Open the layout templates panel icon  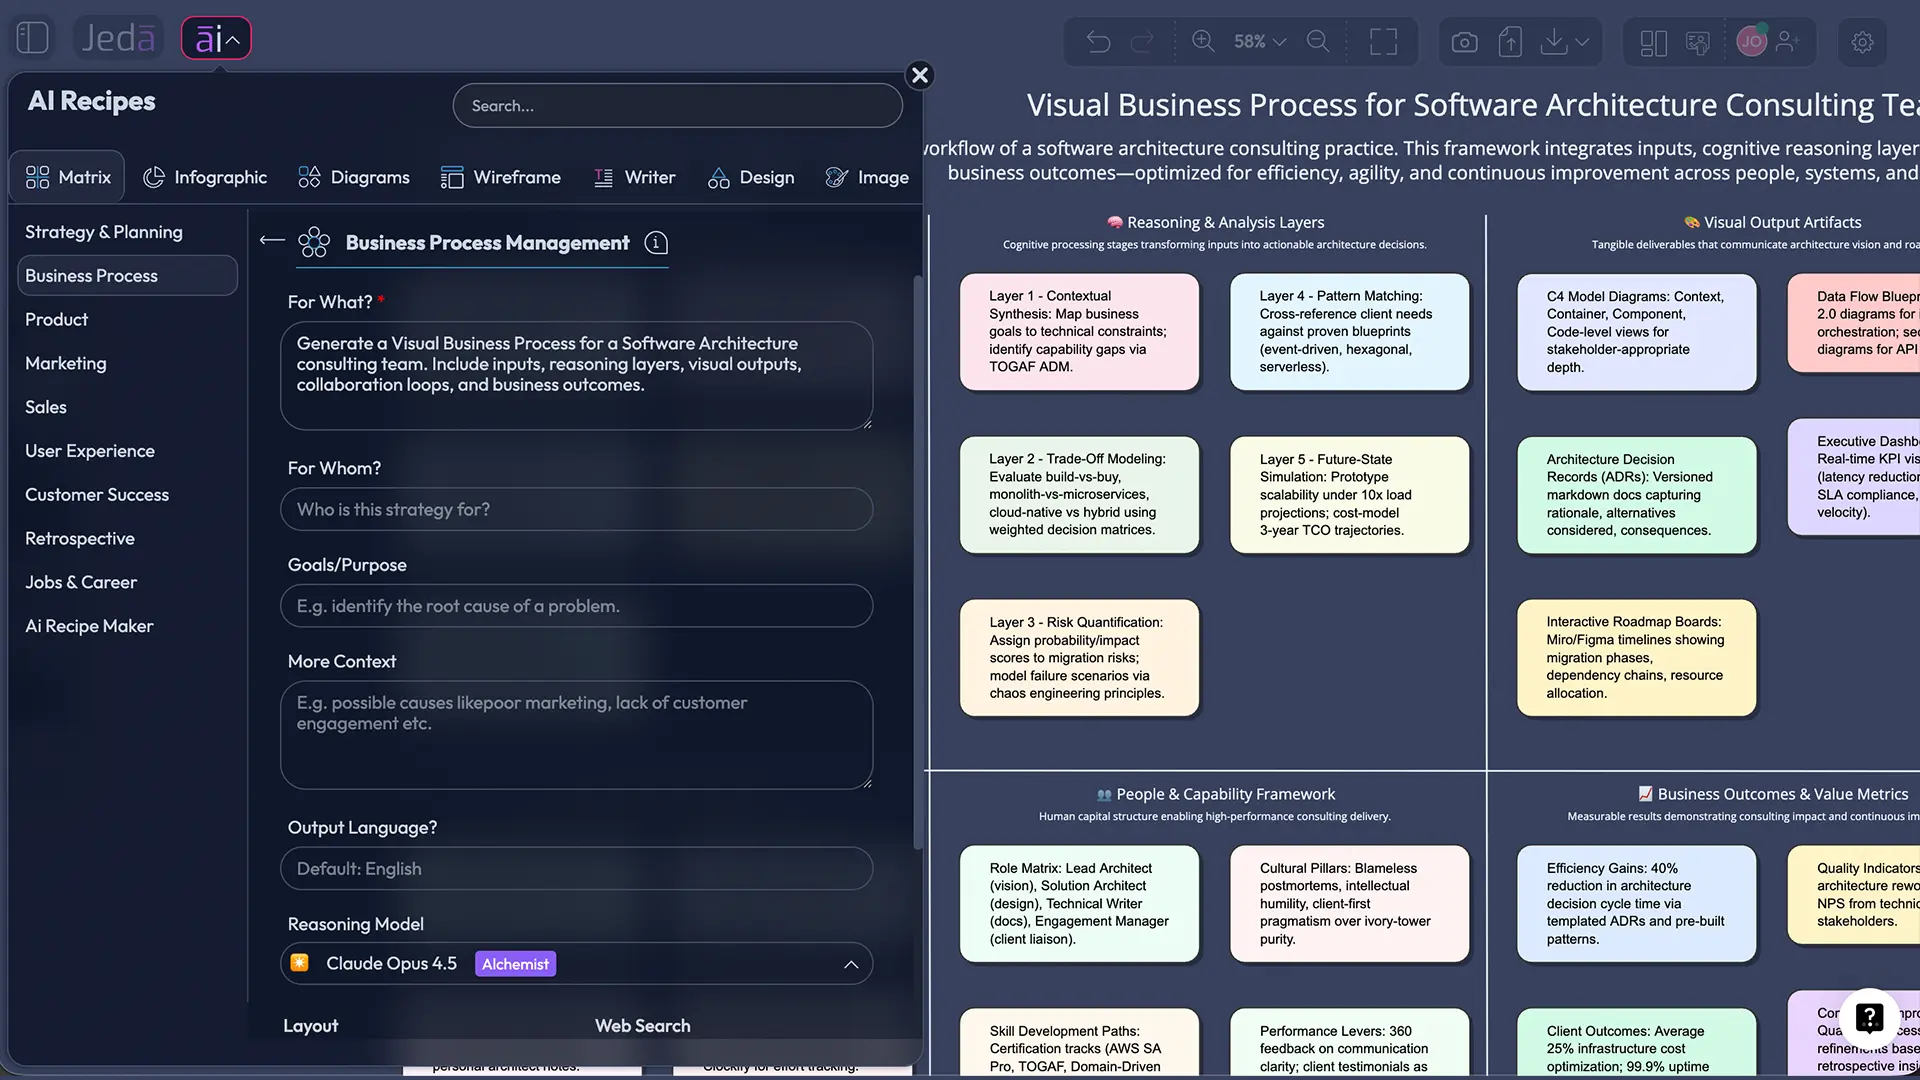[x=1653, y=42]
